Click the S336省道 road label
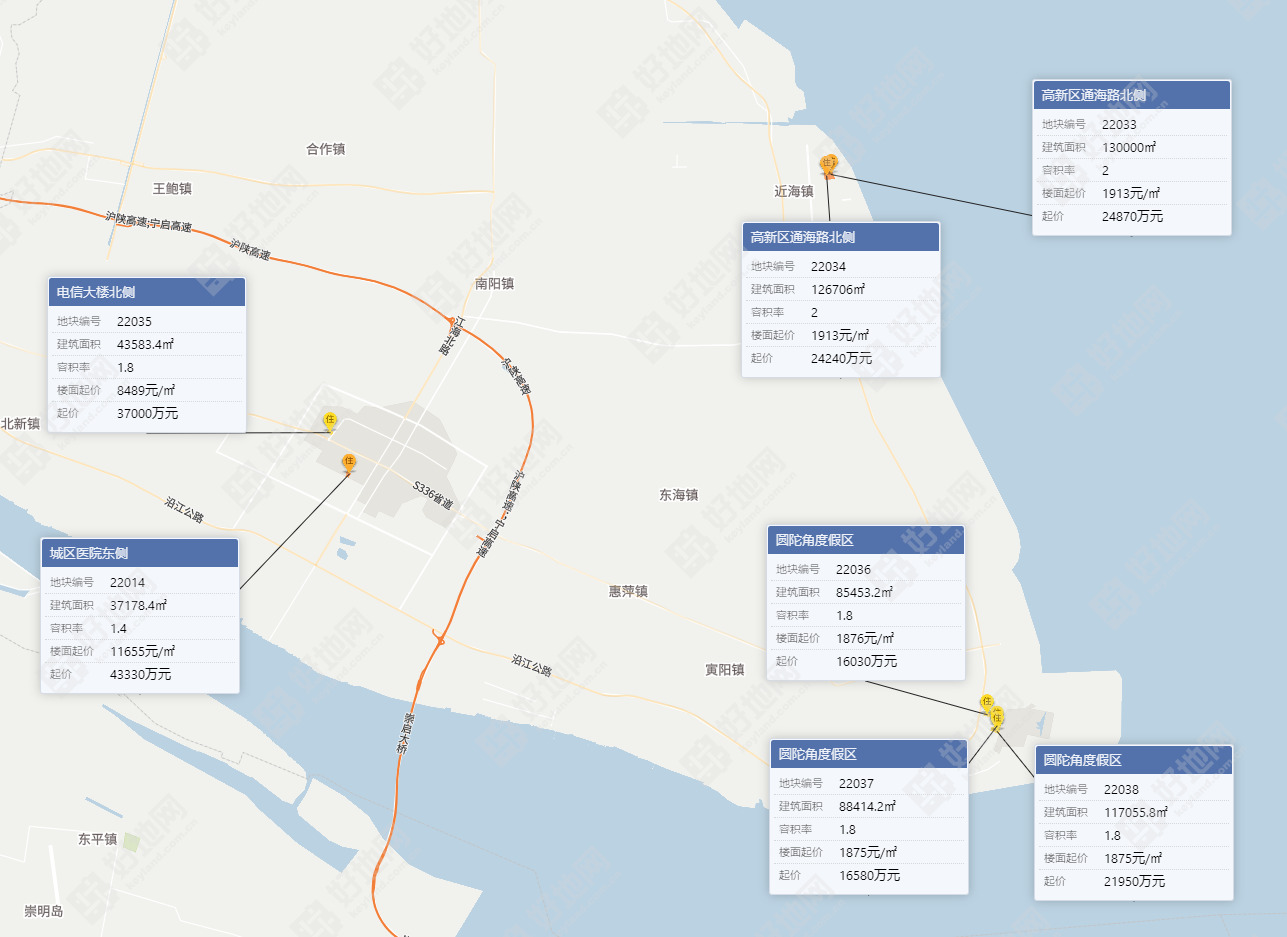The image size is (1287, 937). [x=433, y=493]
